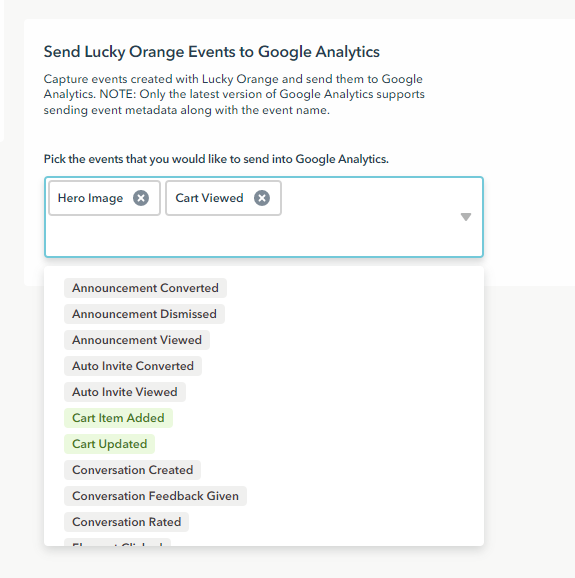The width and height of the screenshot is (575, 578).
Task: Pick the Cart Updated event
Action: pyautogui.click(x=109, y=444)
